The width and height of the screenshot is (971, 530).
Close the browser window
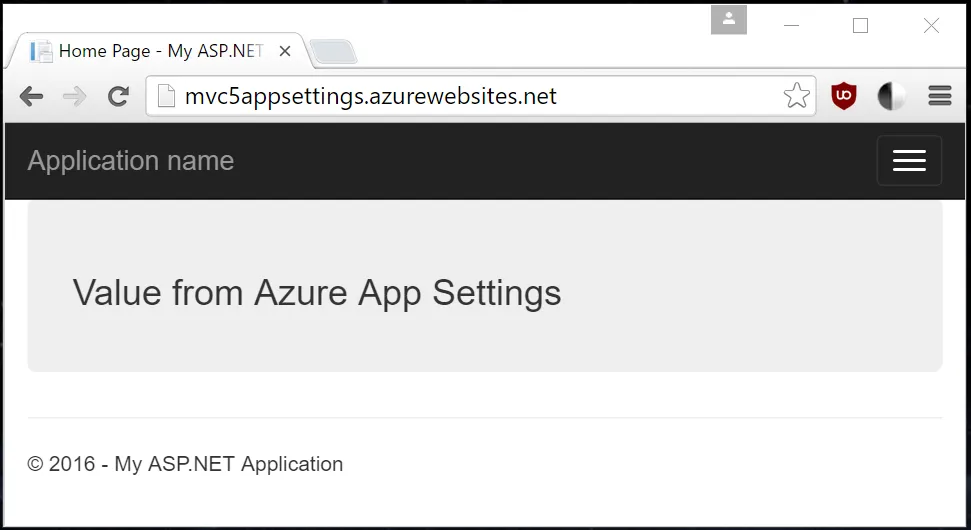tap(931, 26)
